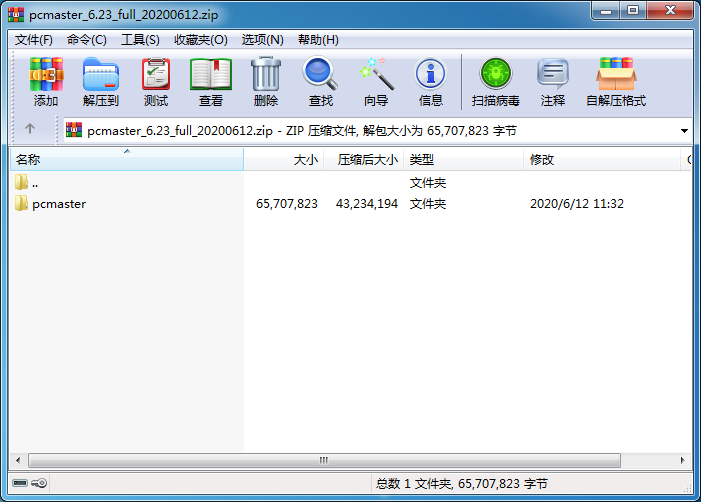The image size is (701, 502).
Task: Click the 查看 (View) book icon
Action: 211,81
